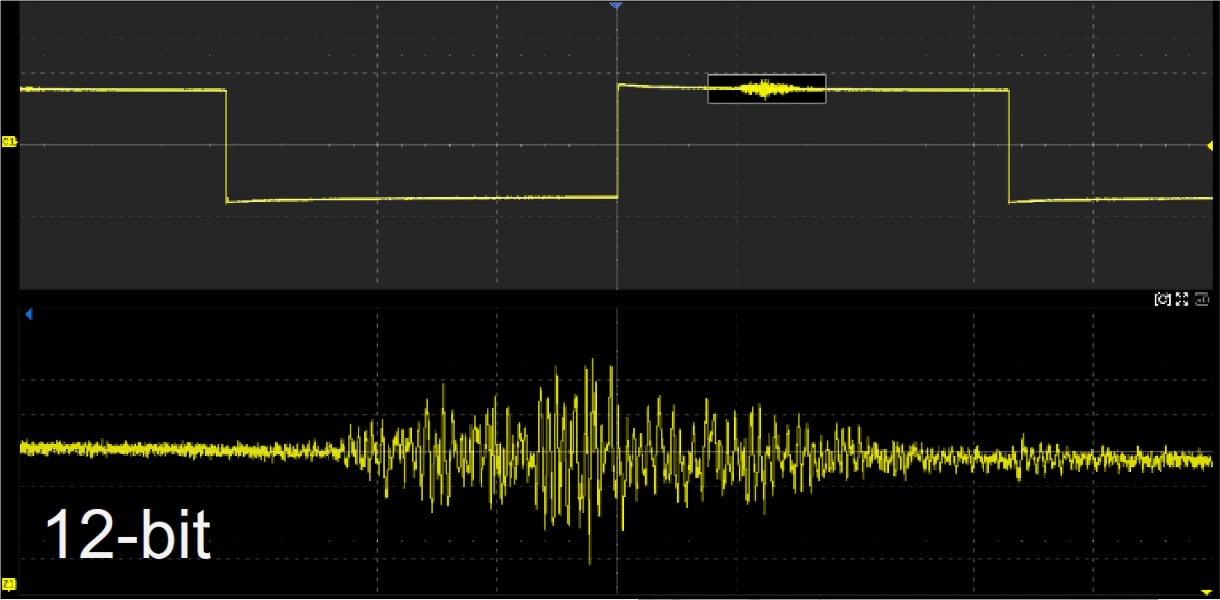Click the highlighted zoom region box on waveform

click(x=767, y=89)
